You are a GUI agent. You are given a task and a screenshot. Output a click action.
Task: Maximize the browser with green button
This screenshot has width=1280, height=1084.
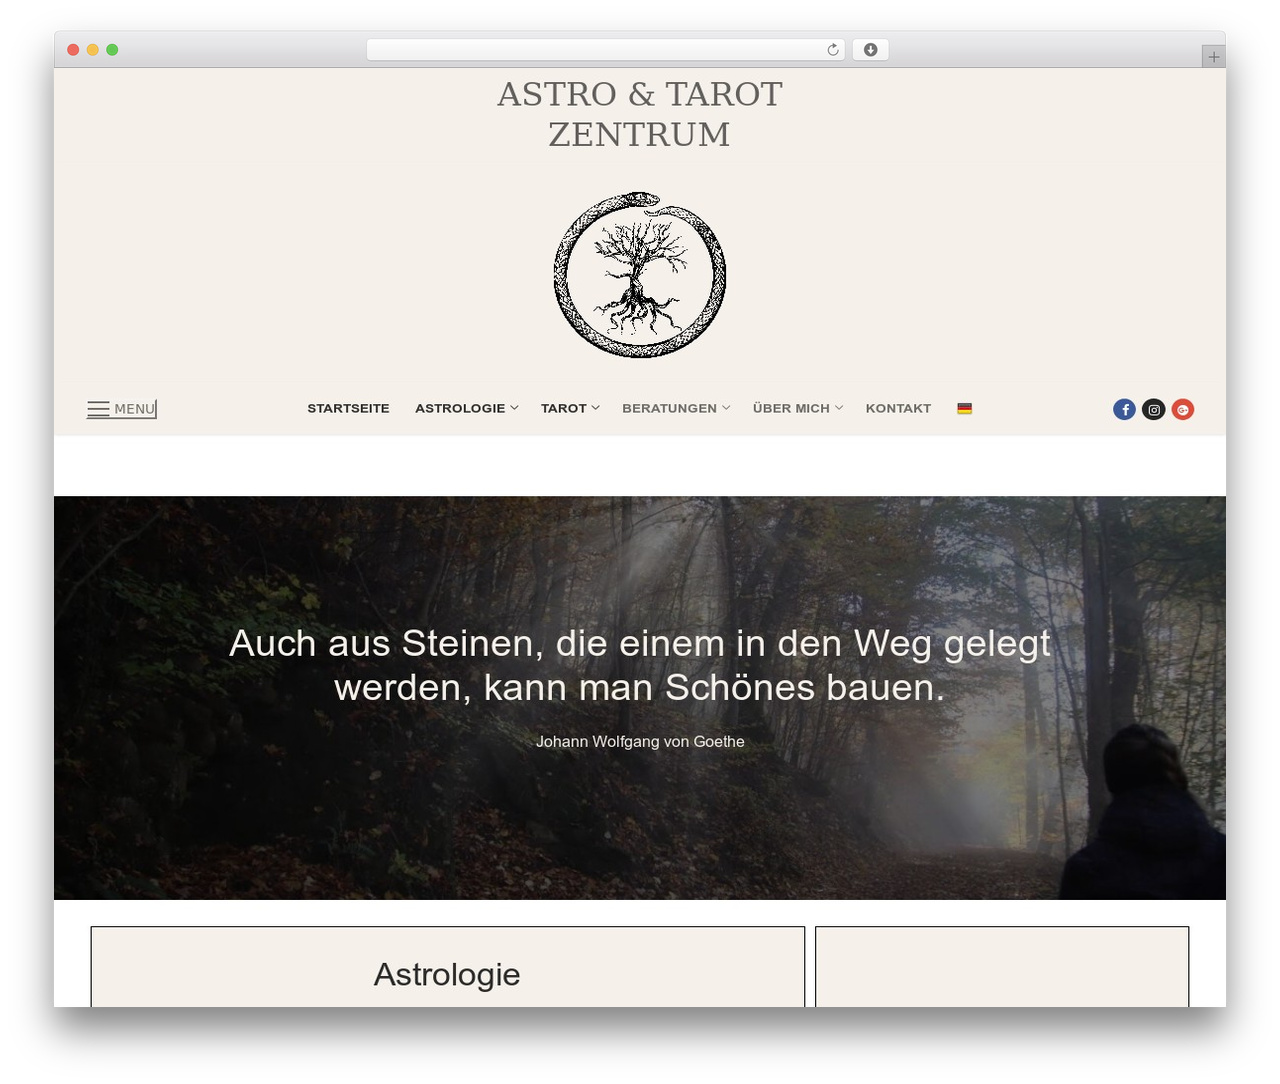(x=112, y=50)
